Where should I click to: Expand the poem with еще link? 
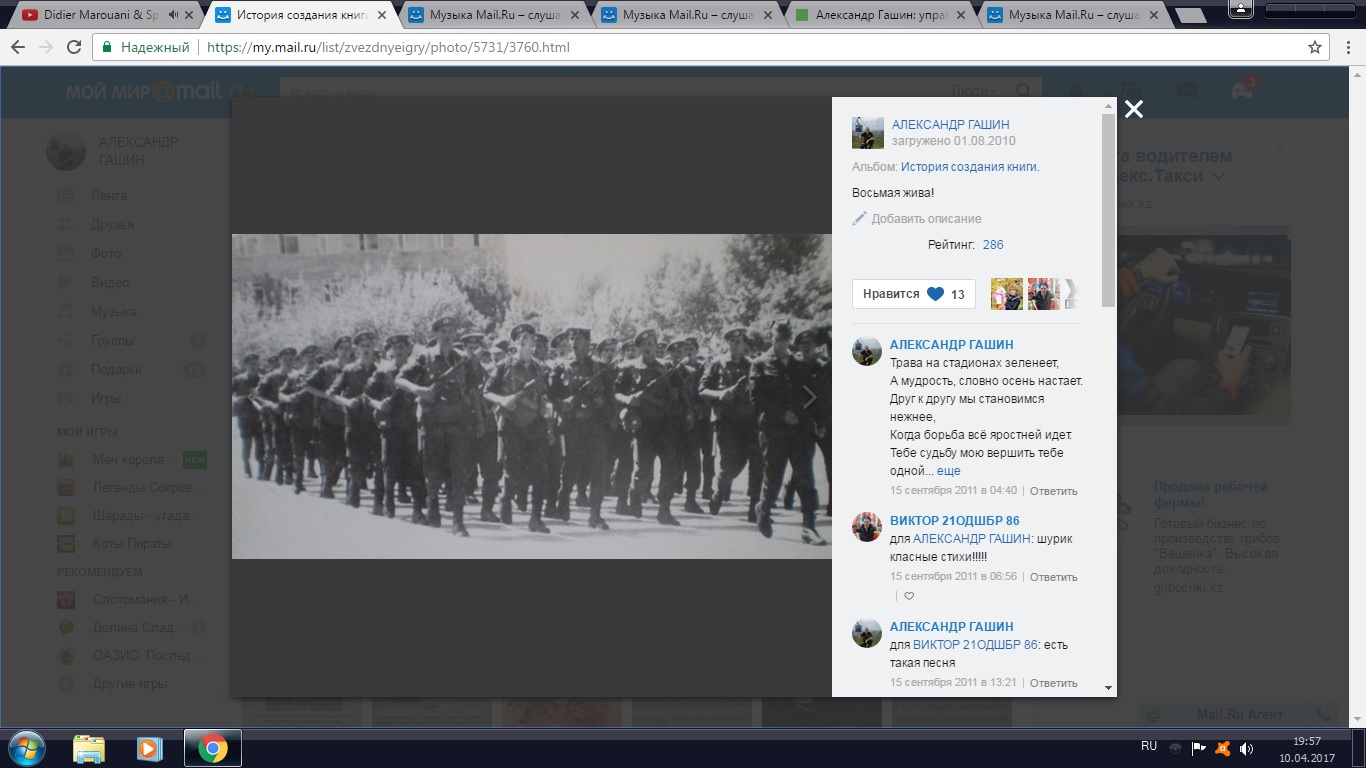pyautogui.click(x=948, y=471)
